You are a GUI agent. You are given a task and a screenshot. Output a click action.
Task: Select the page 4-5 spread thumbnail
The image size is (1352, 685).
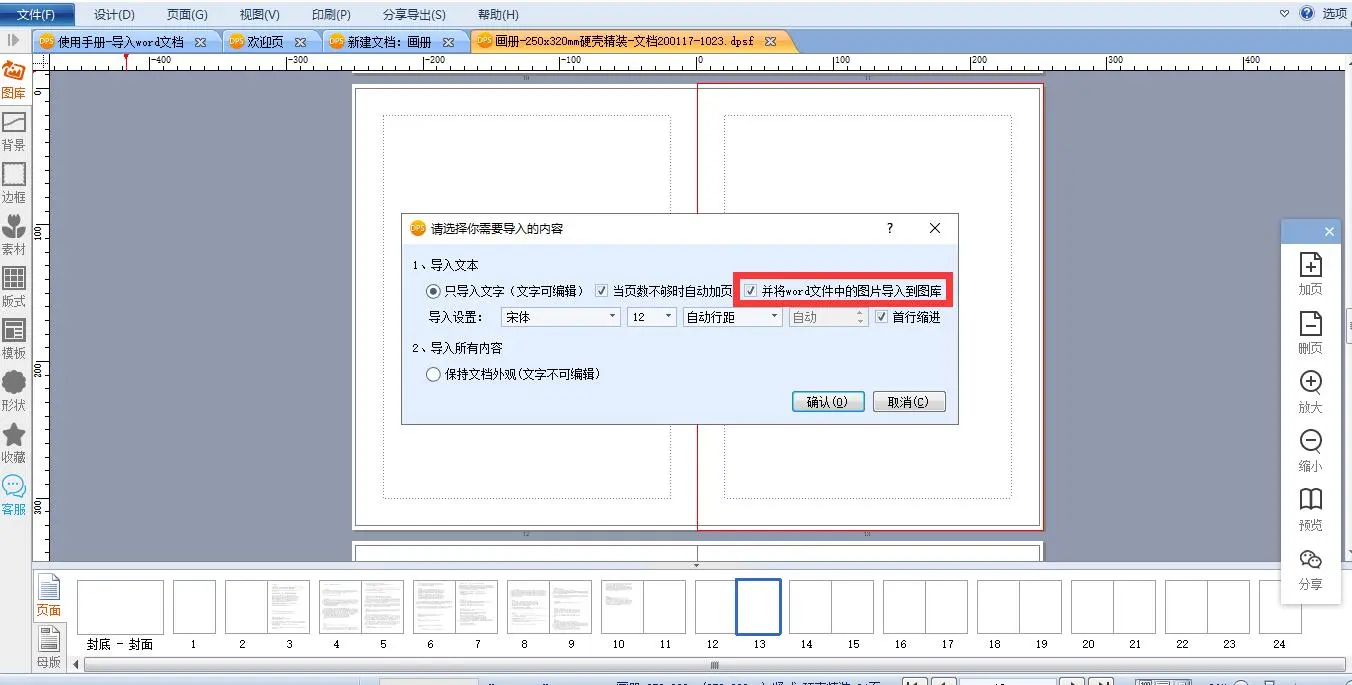[x=361, y=607]
